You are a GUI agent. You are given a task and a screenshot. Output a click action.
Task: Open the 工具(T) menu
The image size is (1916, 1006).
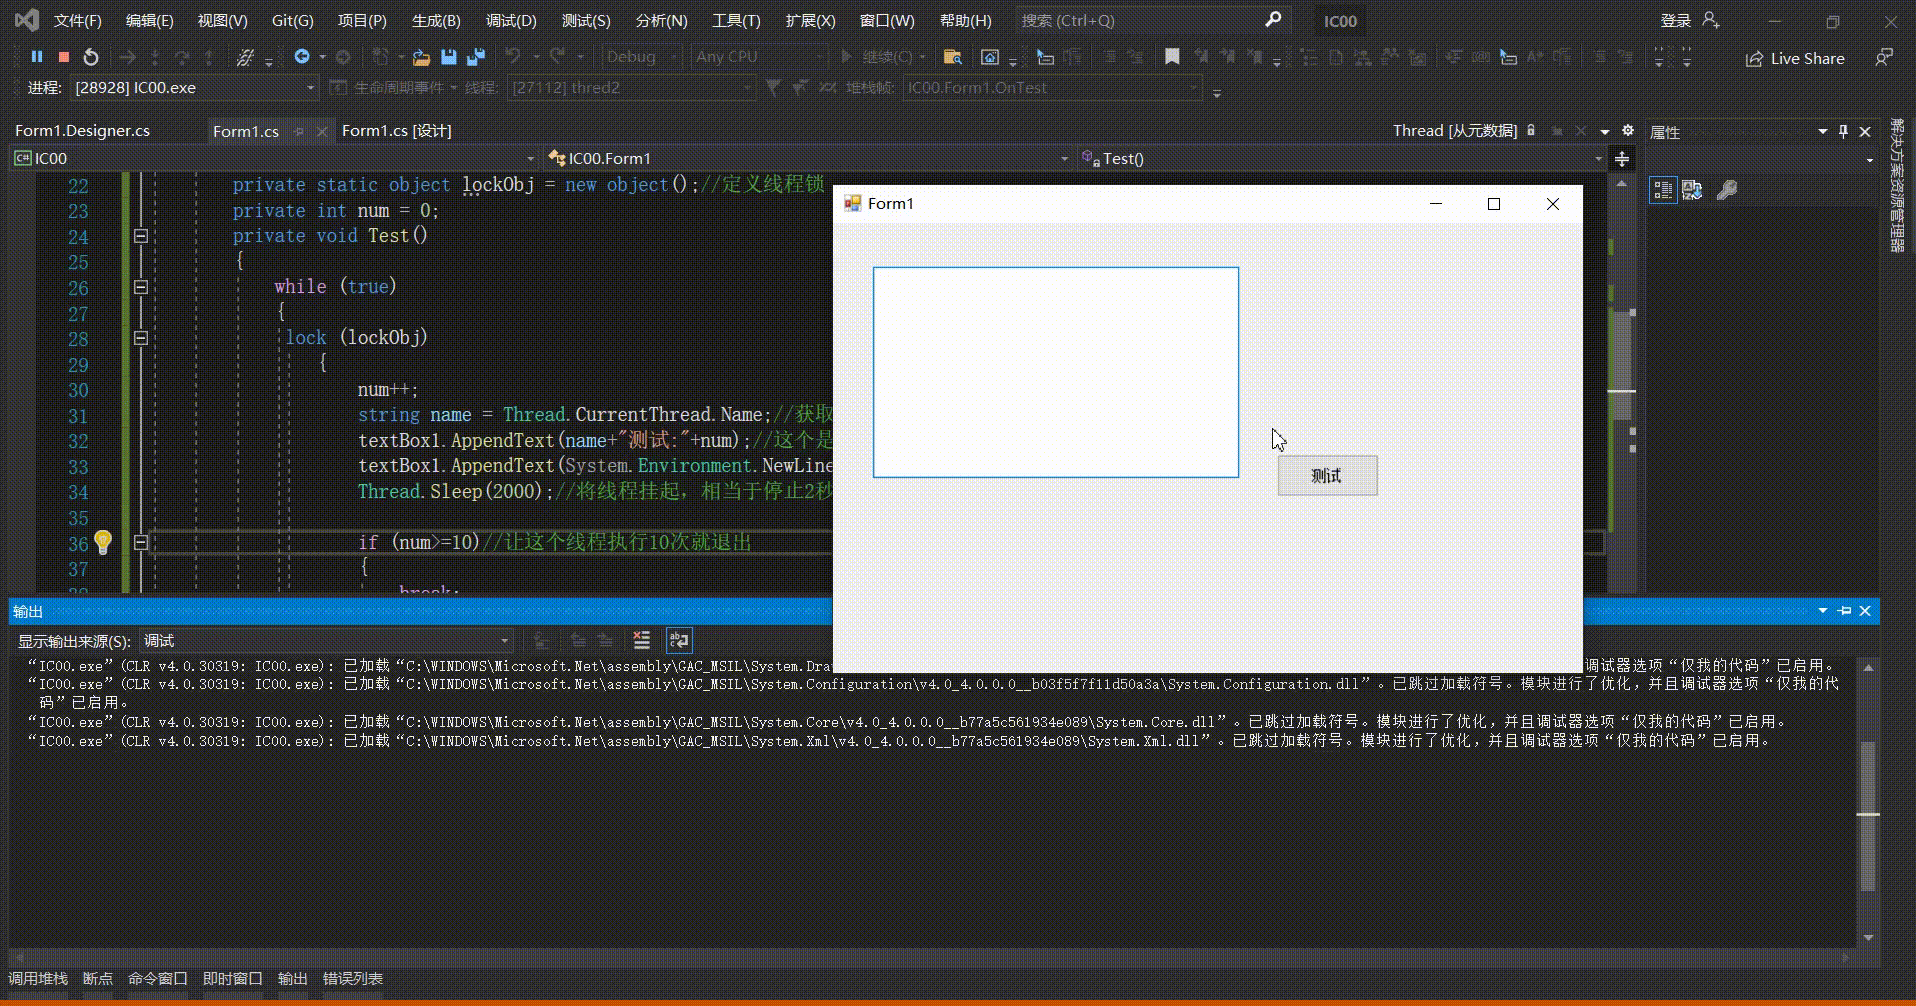[736, 20]
